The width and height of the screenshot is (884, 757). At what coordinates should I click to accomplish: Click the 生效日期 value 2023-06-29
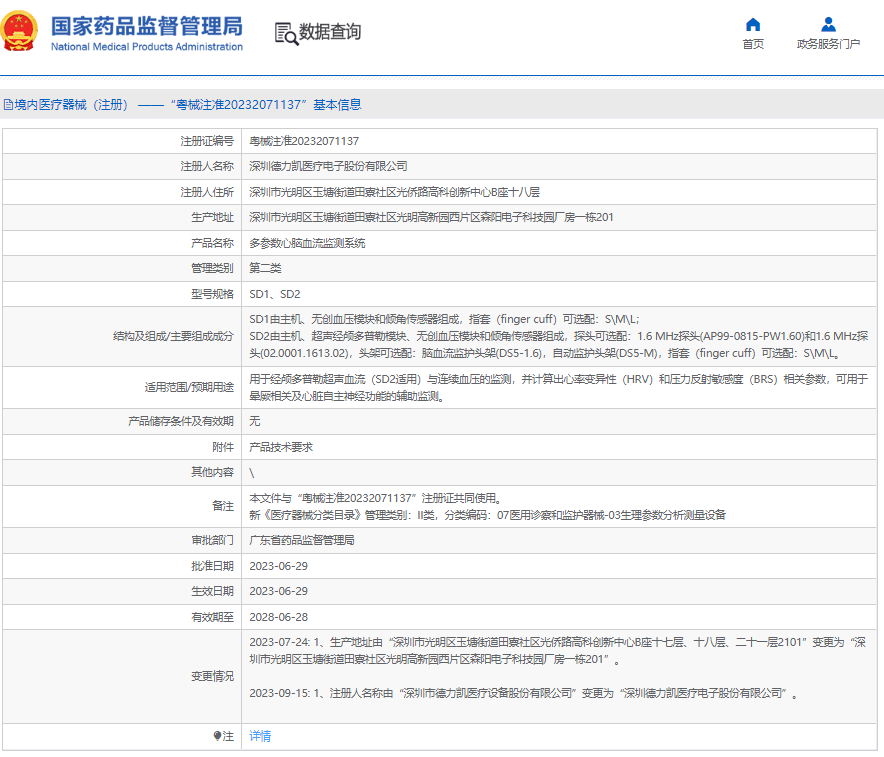click(x=279, y=591)
